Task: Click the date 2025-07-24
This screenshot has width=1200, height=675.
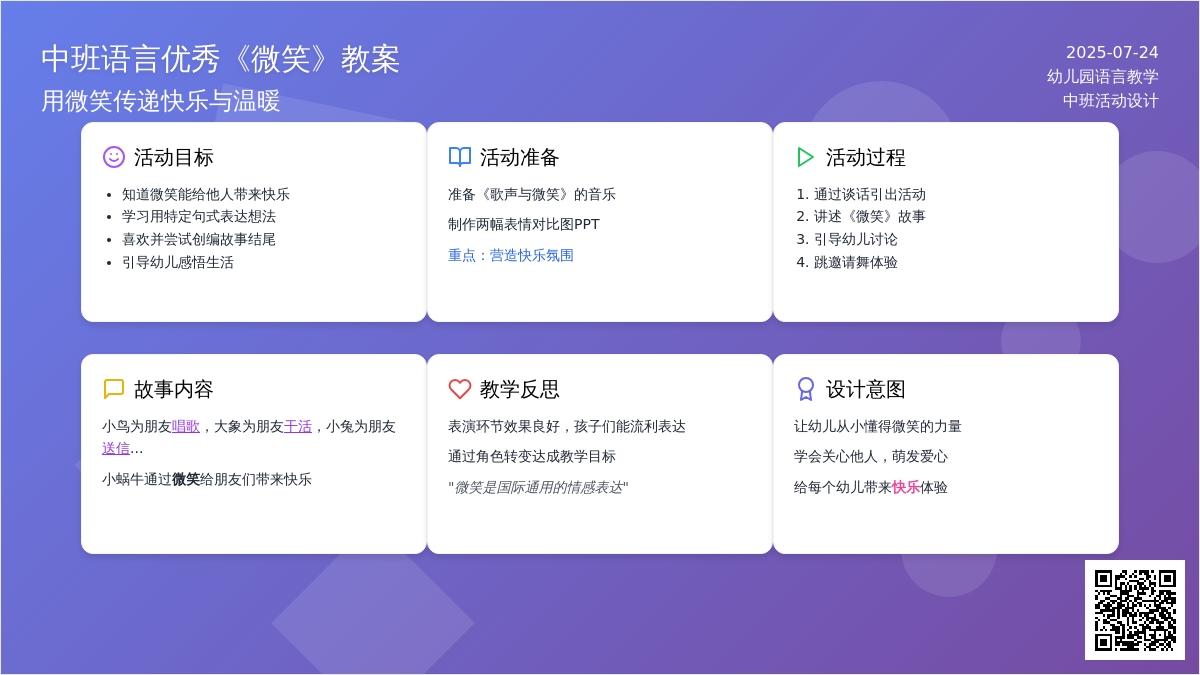Action: tap(1112, 52)
